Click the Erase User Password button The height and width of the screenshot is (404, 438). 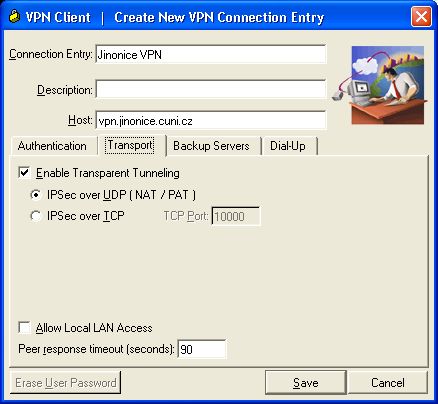[x=66, y=382]
